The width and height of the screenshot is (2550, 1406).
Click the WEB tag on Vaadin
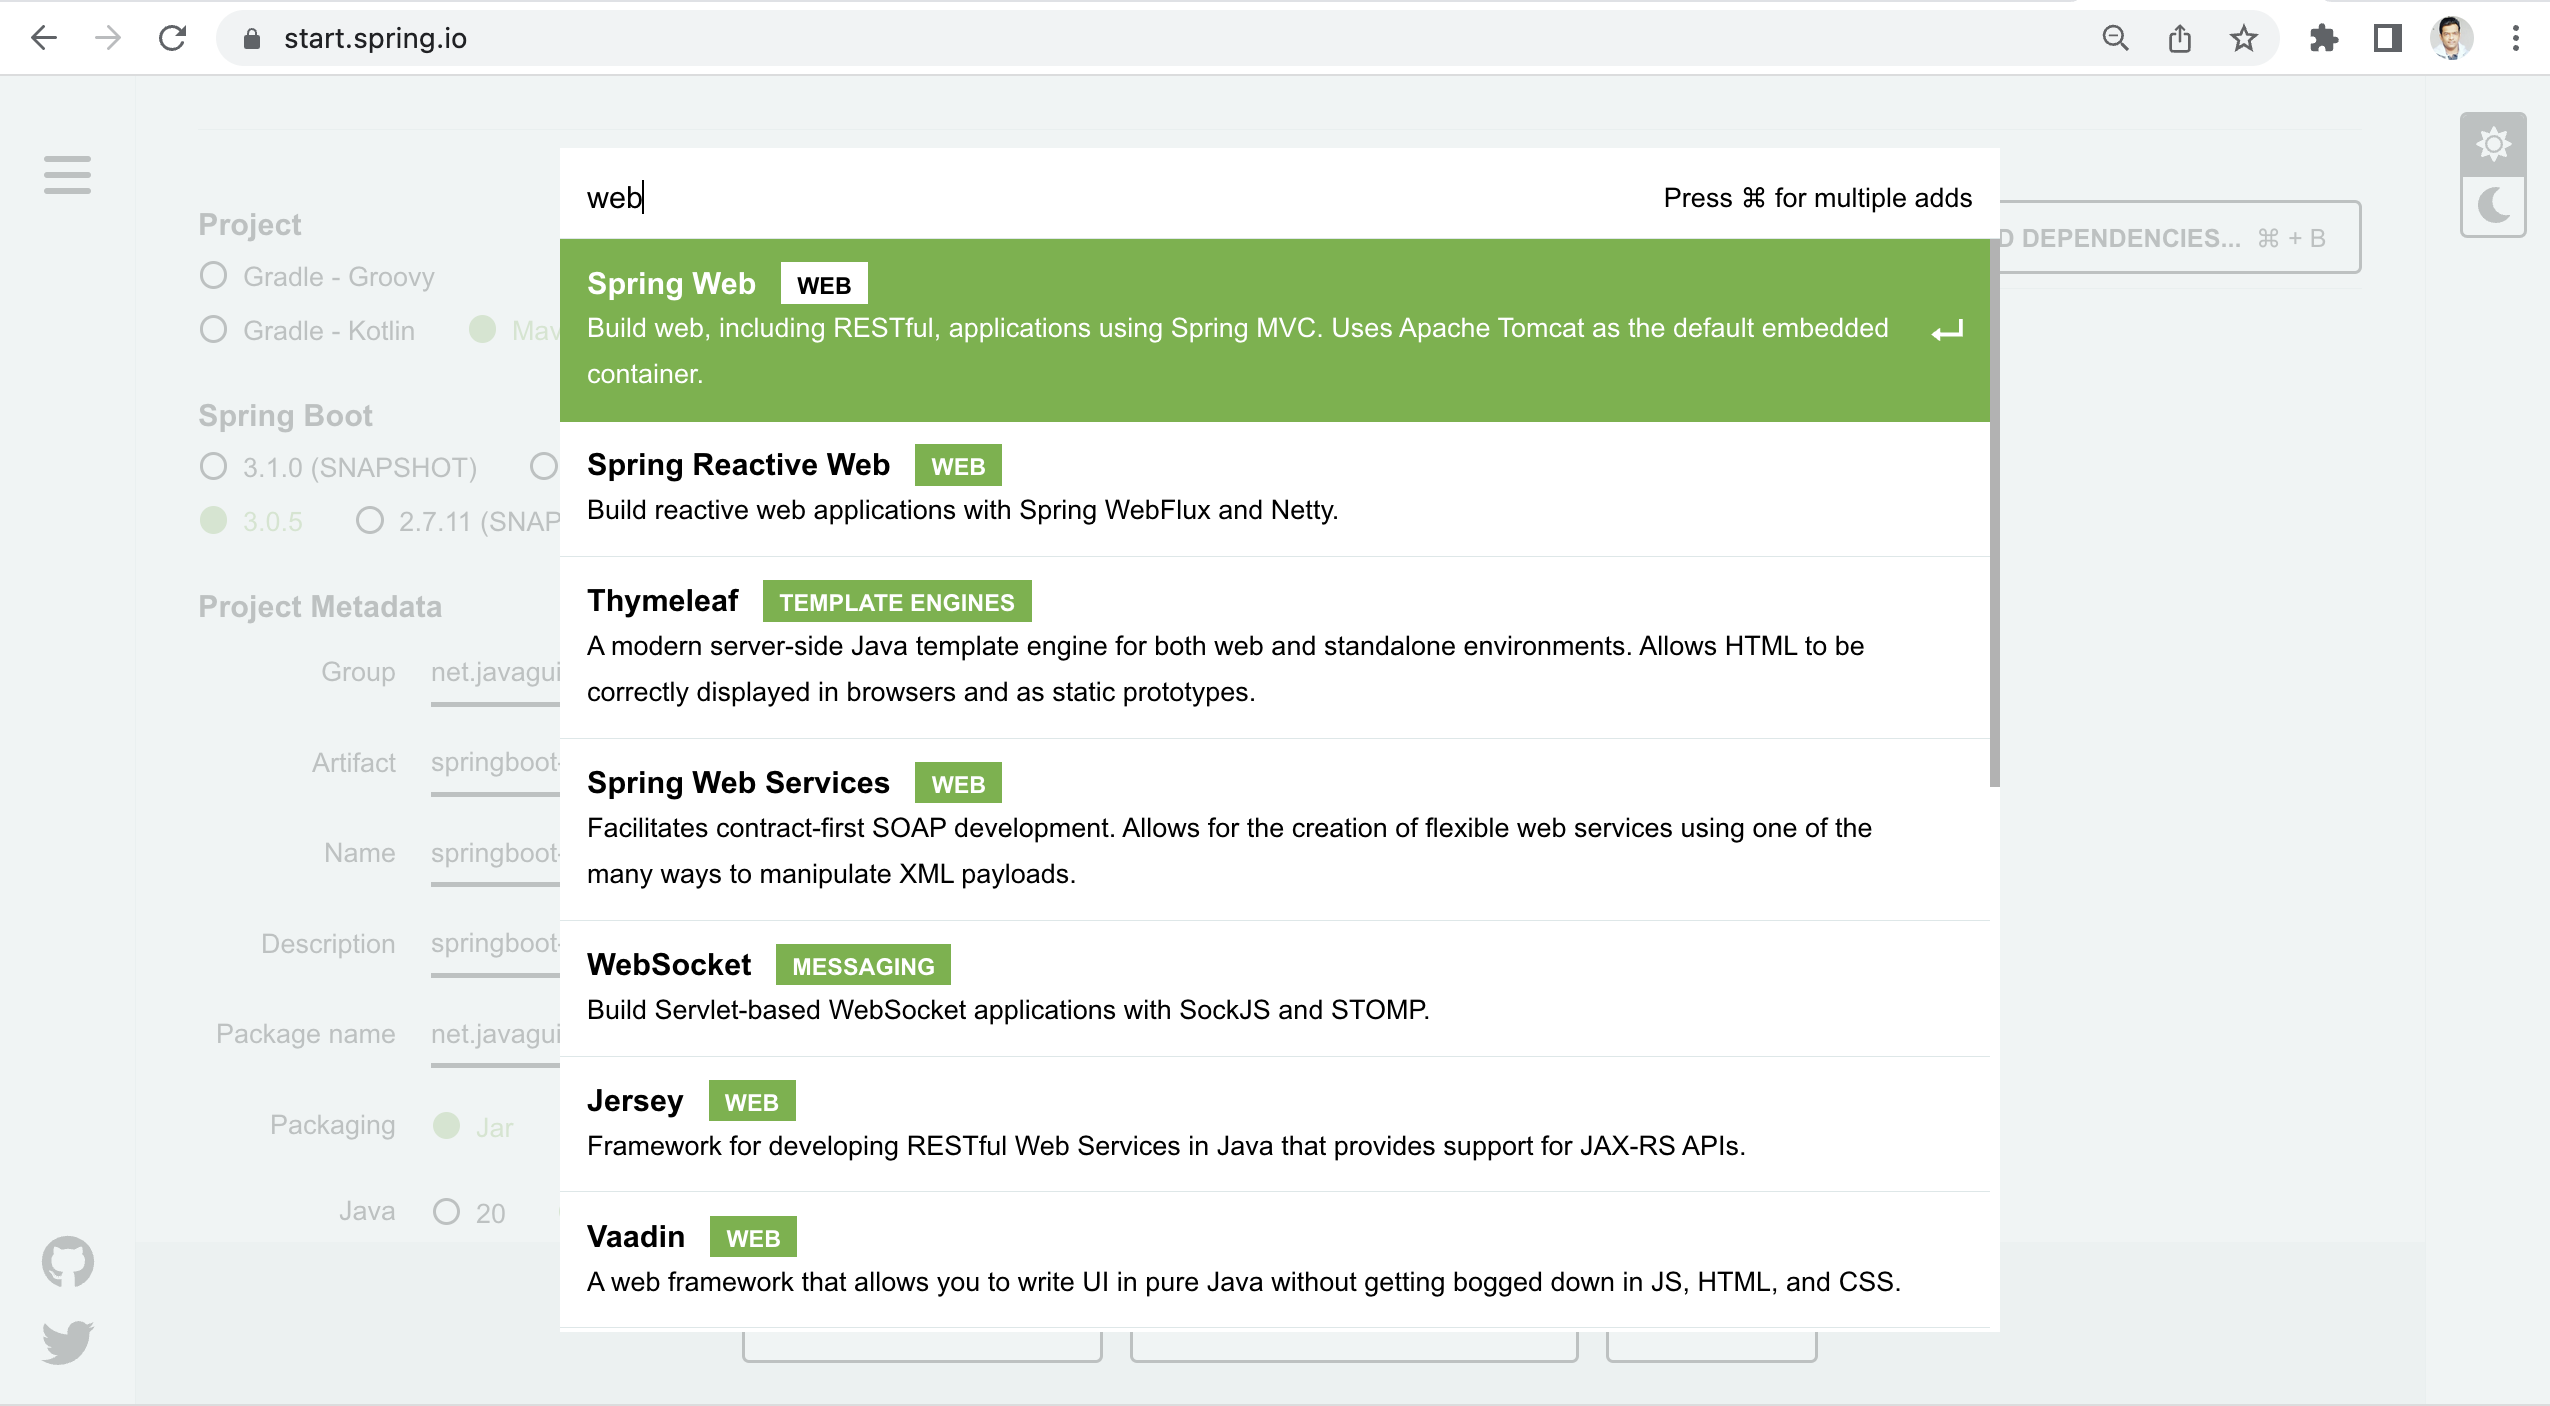[753, 1238]
